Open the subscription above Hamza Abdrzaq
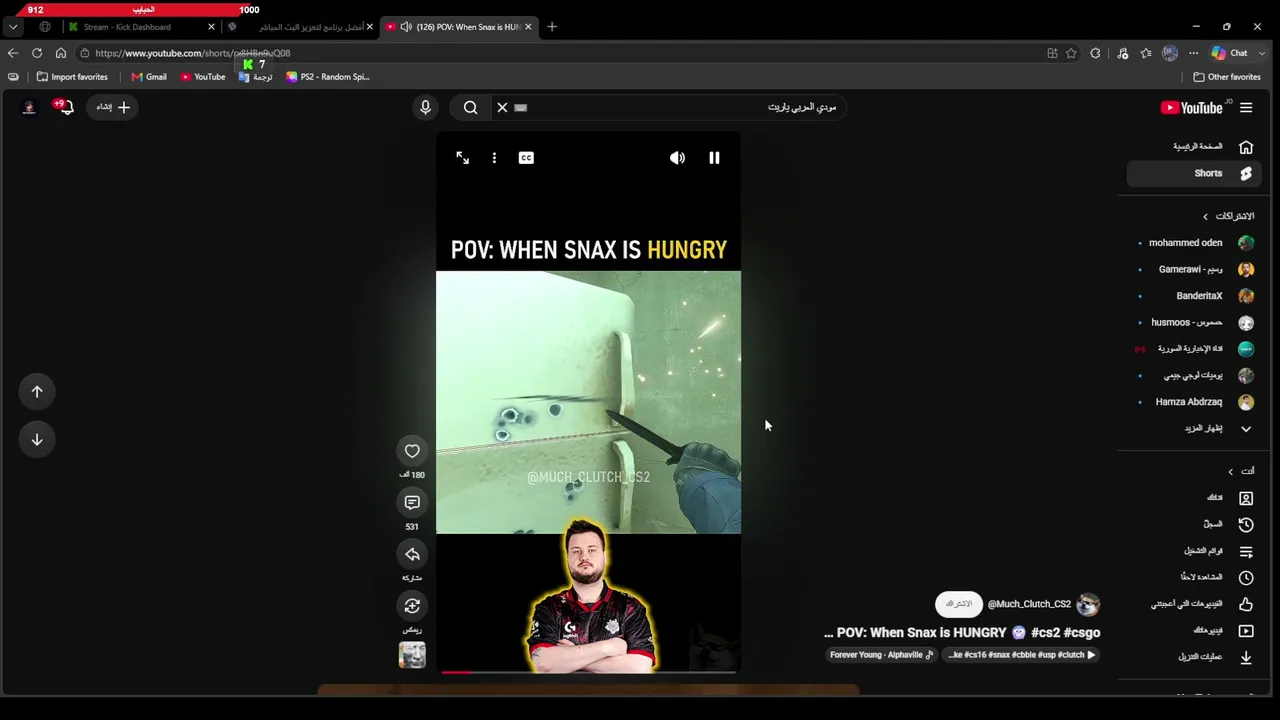 coord(1194,376)
